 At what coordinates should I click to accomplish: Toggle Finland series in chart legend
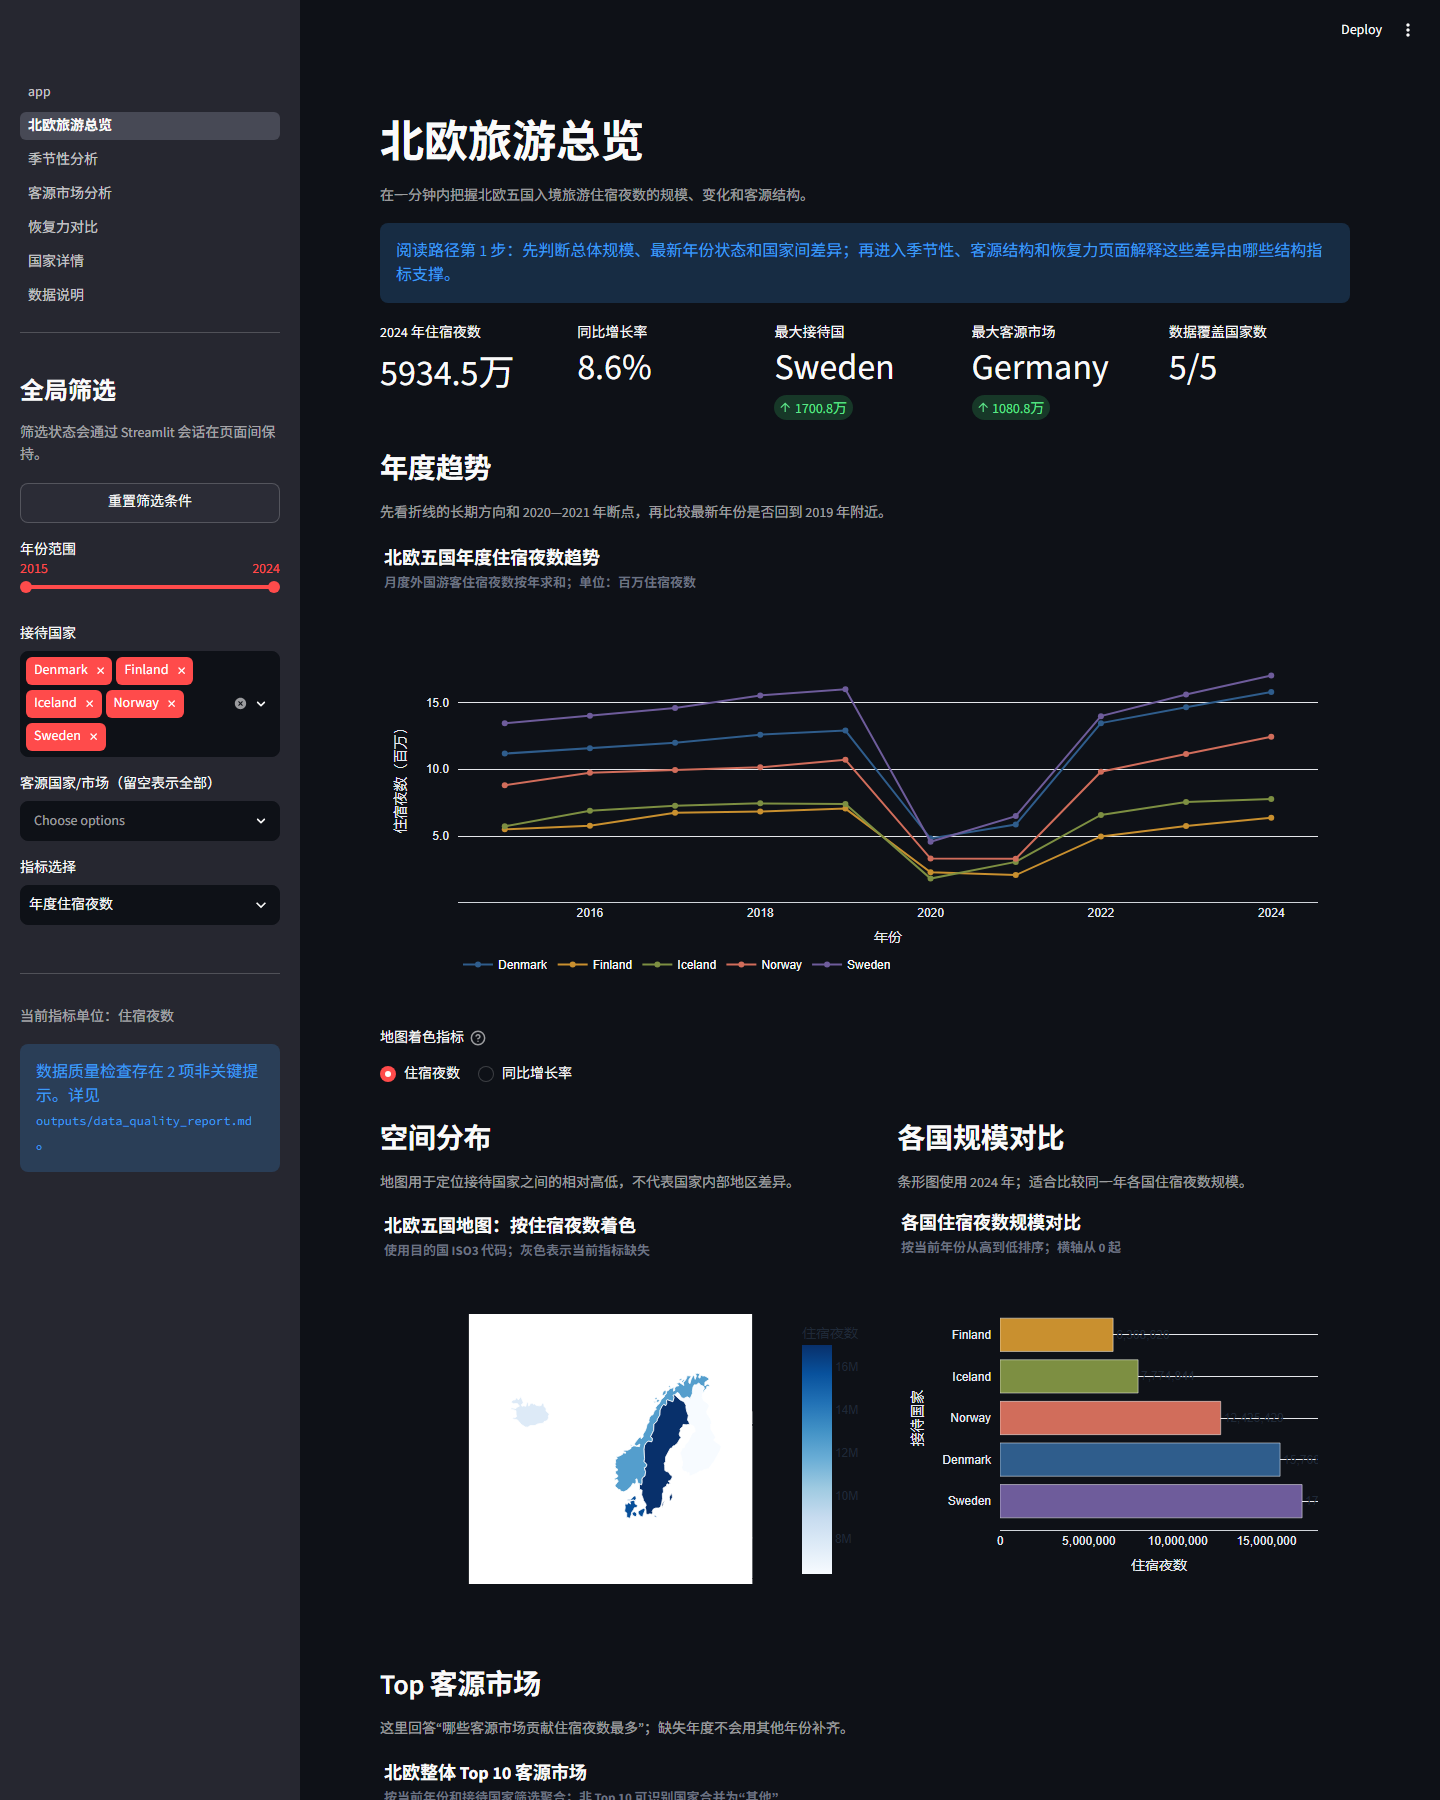(x=595, y=965)
